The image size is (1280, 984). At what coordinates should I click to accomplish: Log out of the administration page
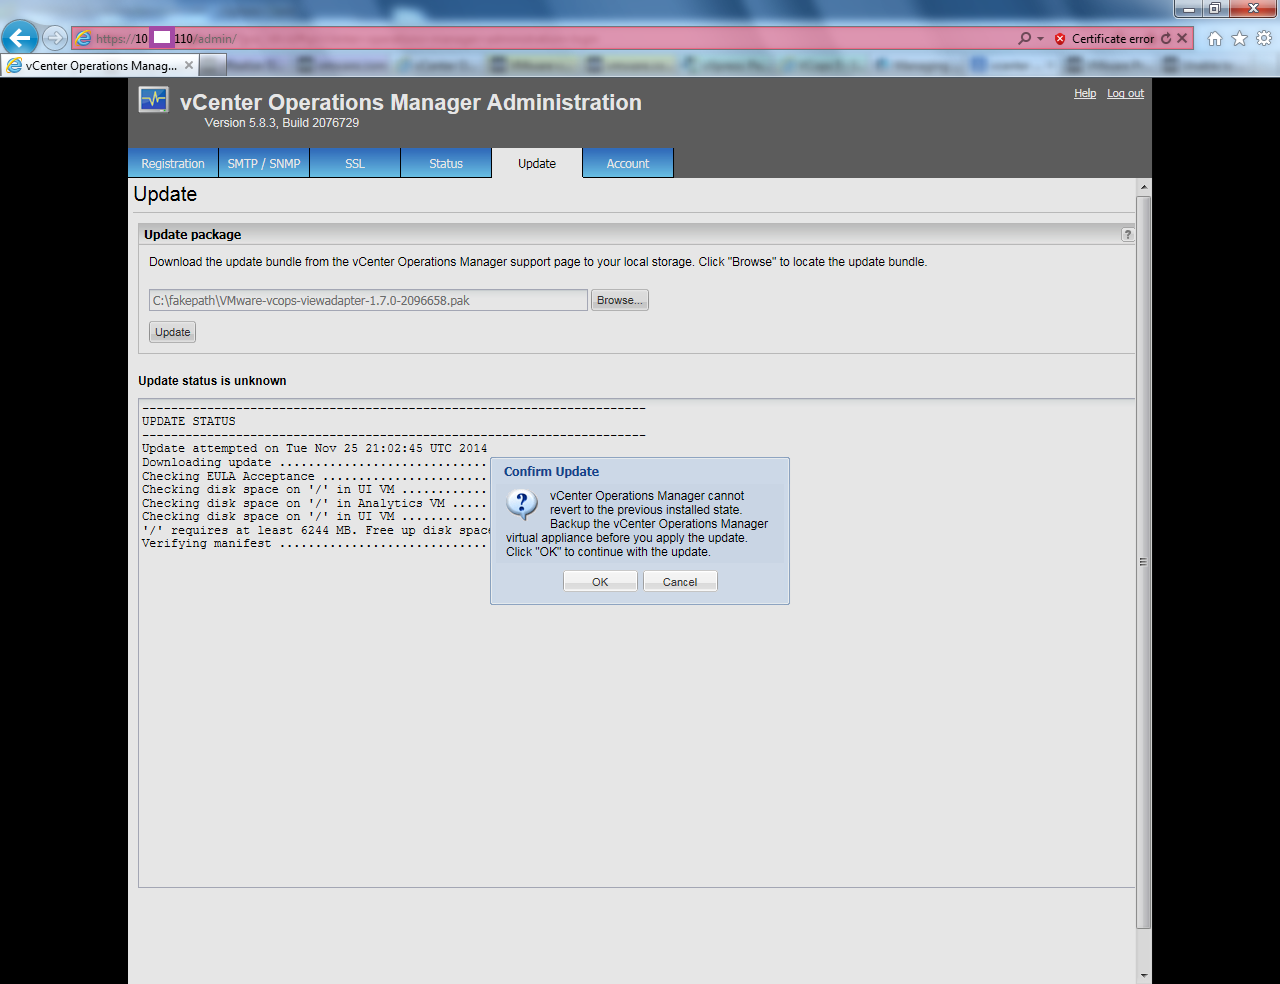pyautogui.click(x=1125, y=93)
